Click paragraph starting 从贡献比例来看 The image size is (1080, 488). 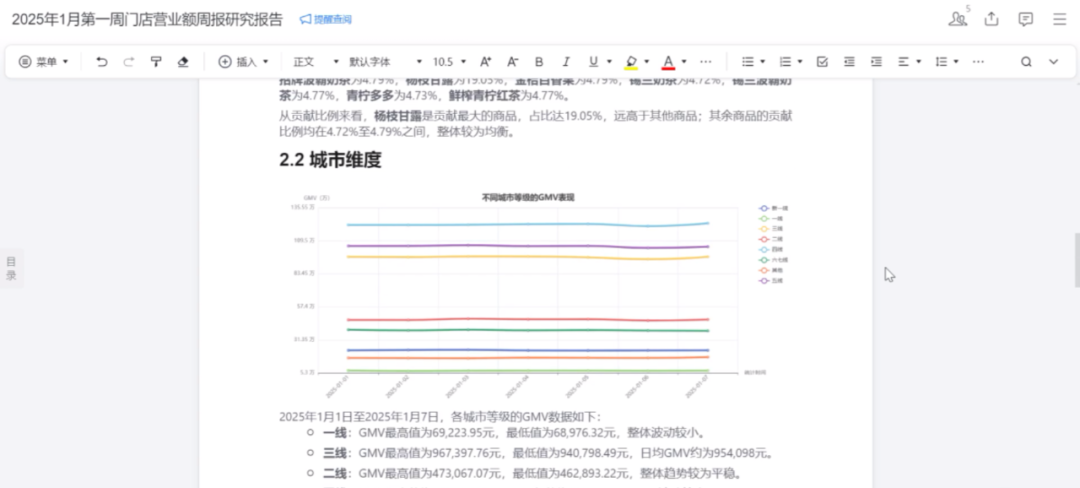(x=536, y=124)
